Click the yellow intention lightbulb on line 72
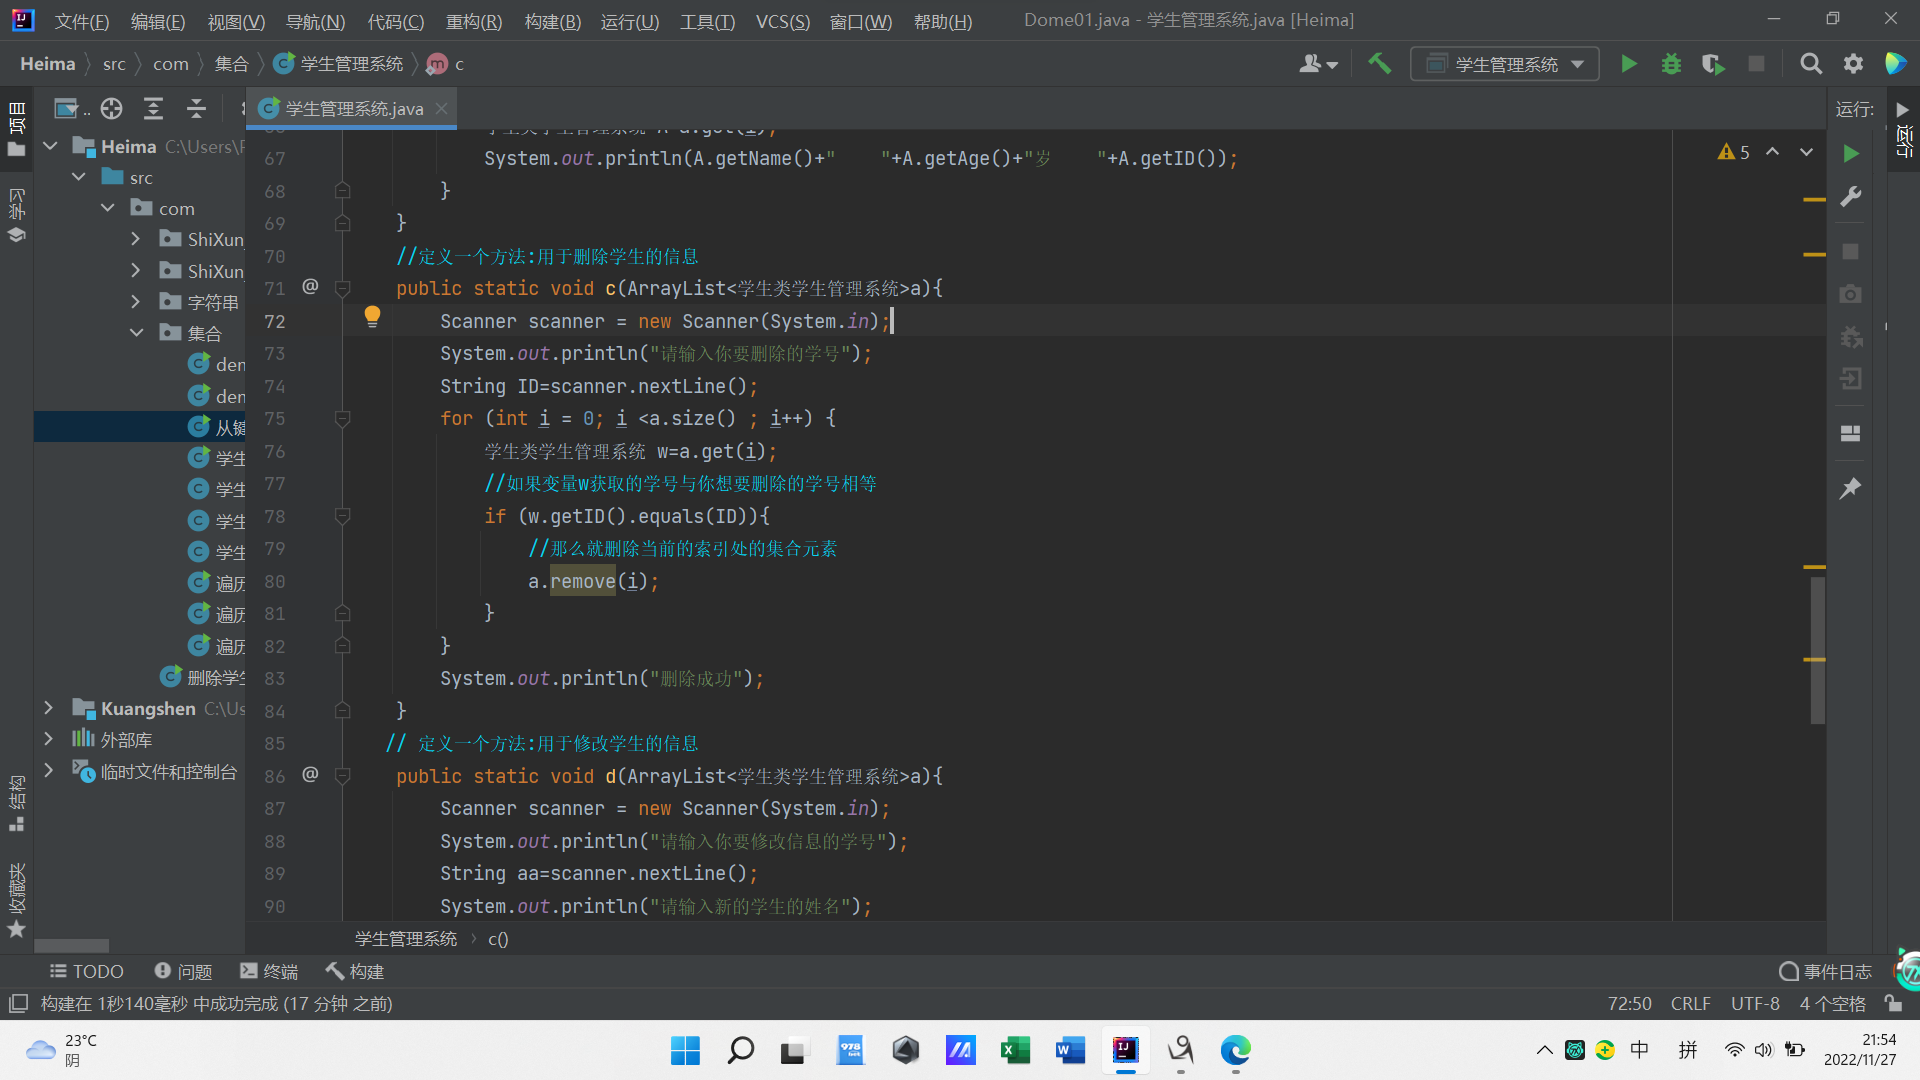The image size is (1920, 1080). click(372, 317)
